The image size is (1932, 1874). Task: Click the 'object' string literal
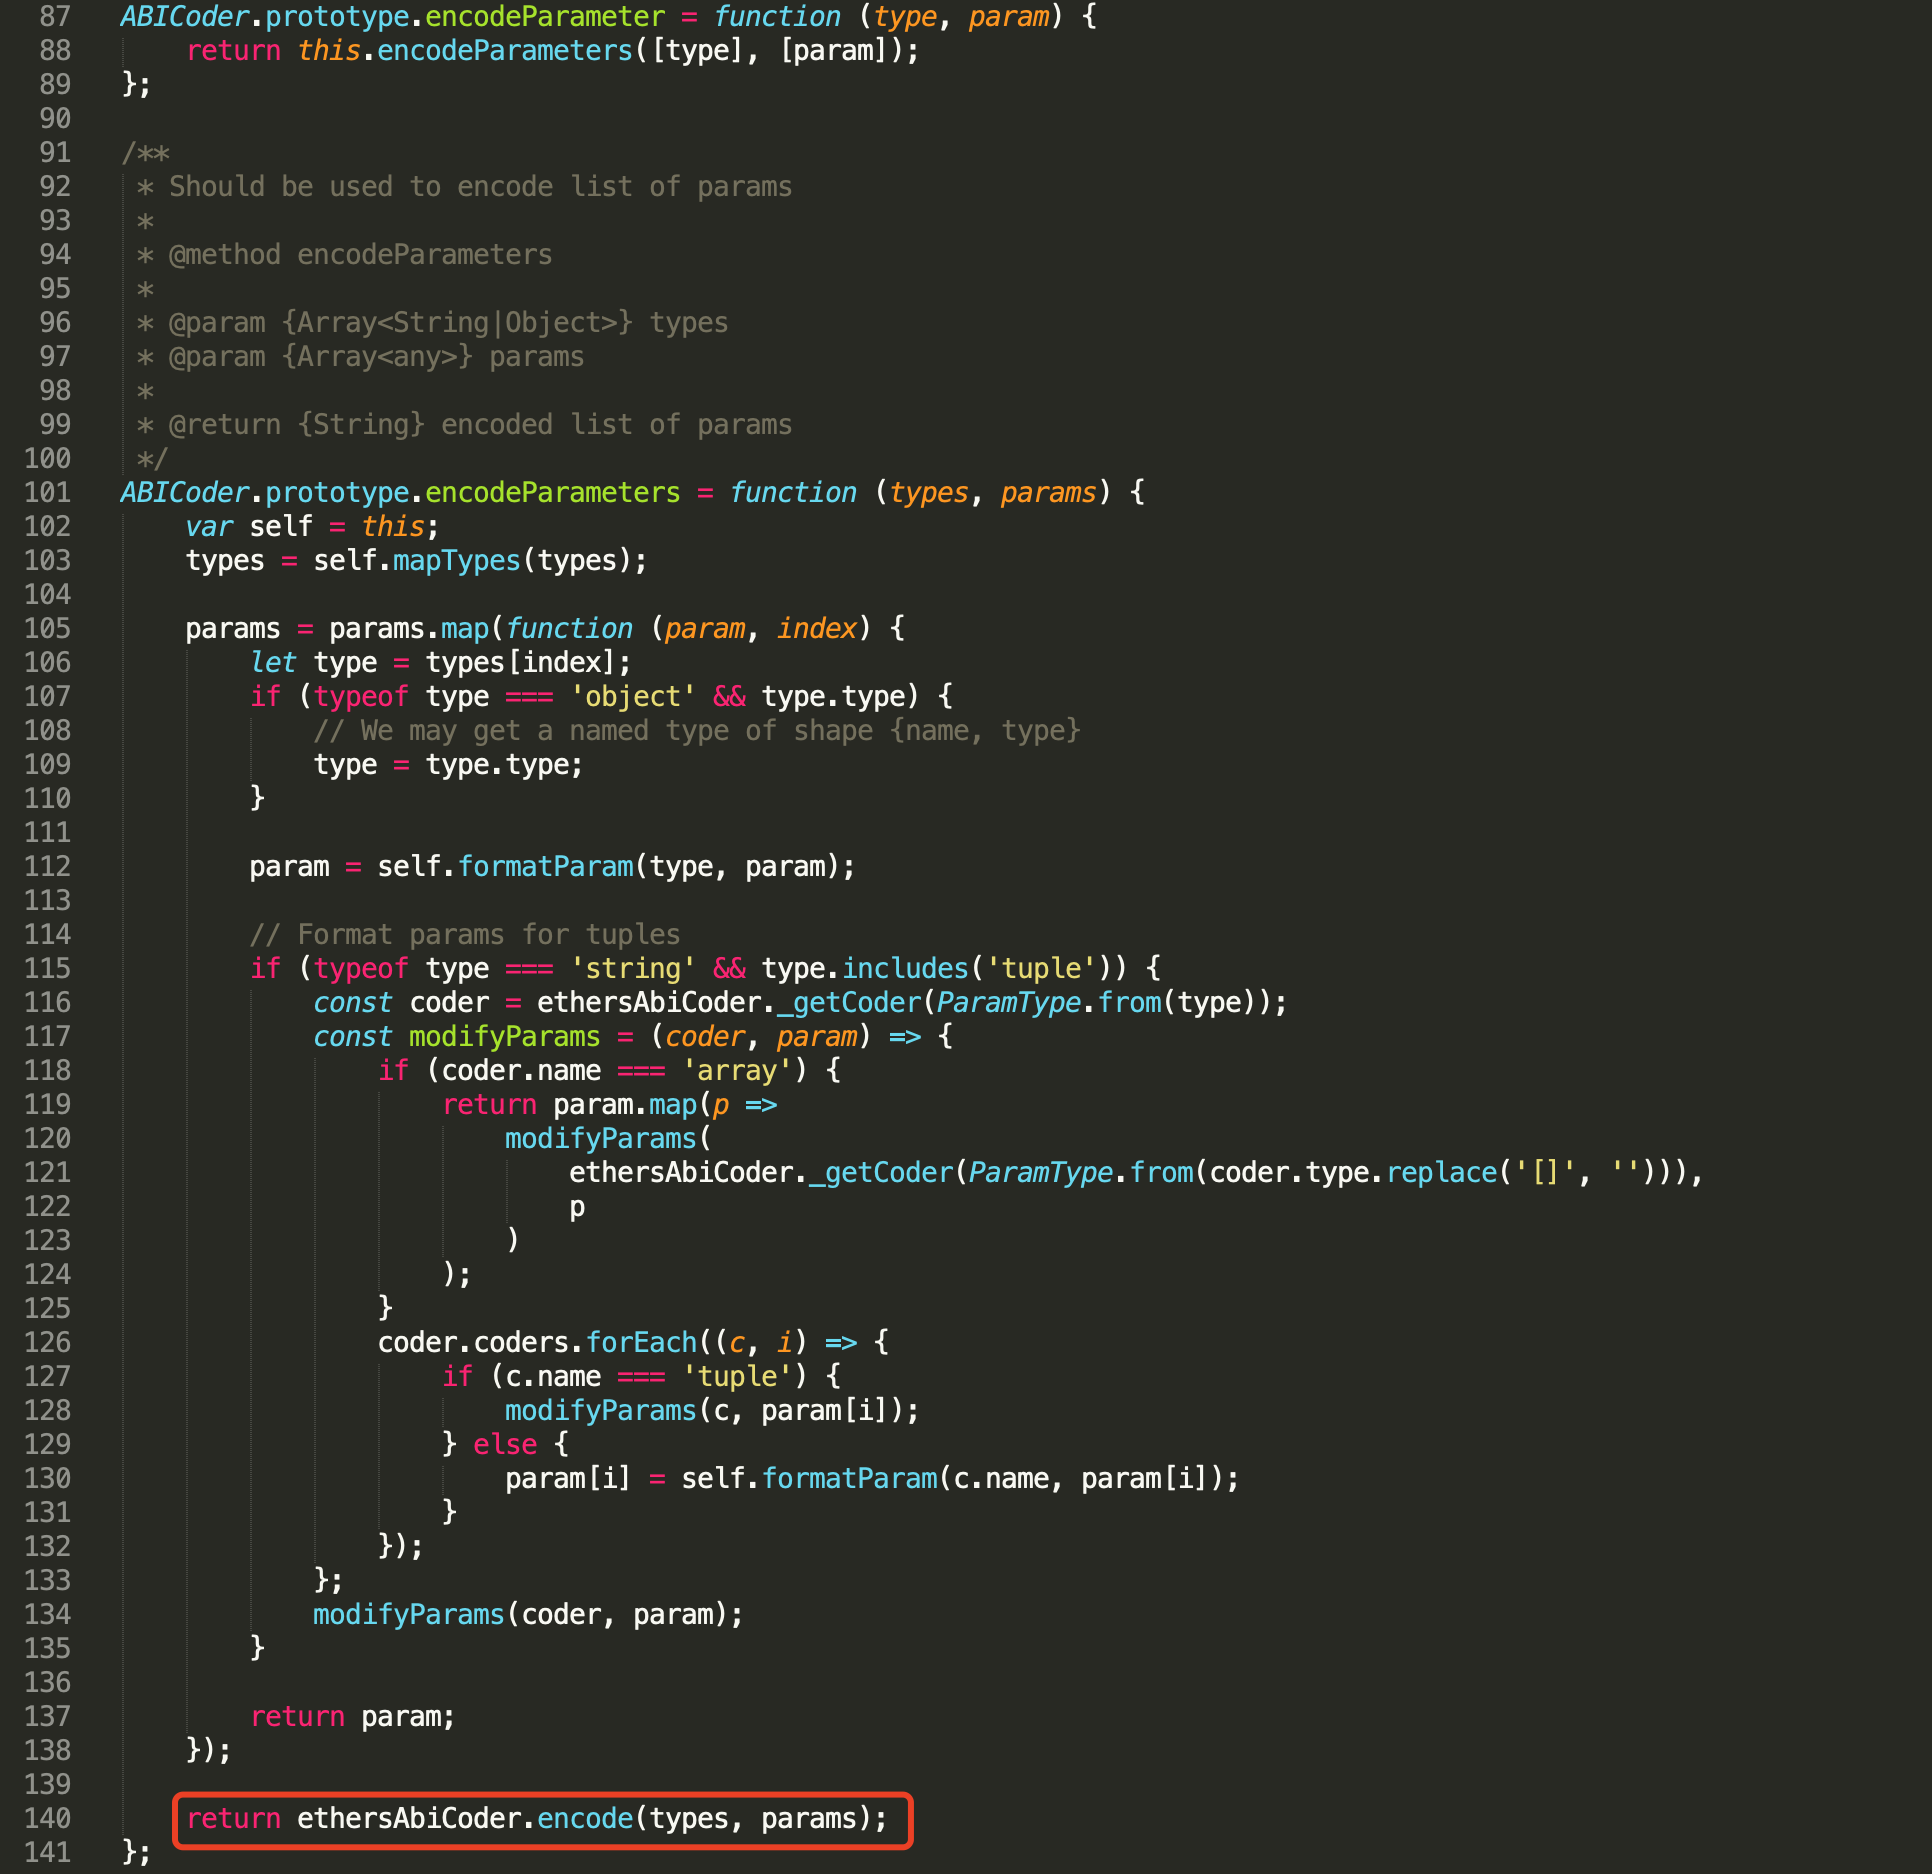click(x=632, y=696)
